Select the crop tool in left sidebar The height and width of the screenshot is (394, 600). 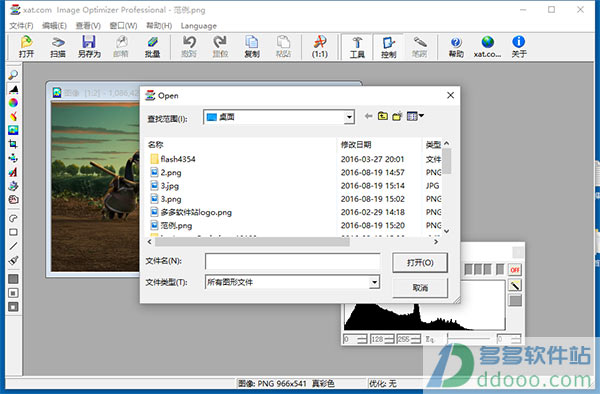coord(13,144)
